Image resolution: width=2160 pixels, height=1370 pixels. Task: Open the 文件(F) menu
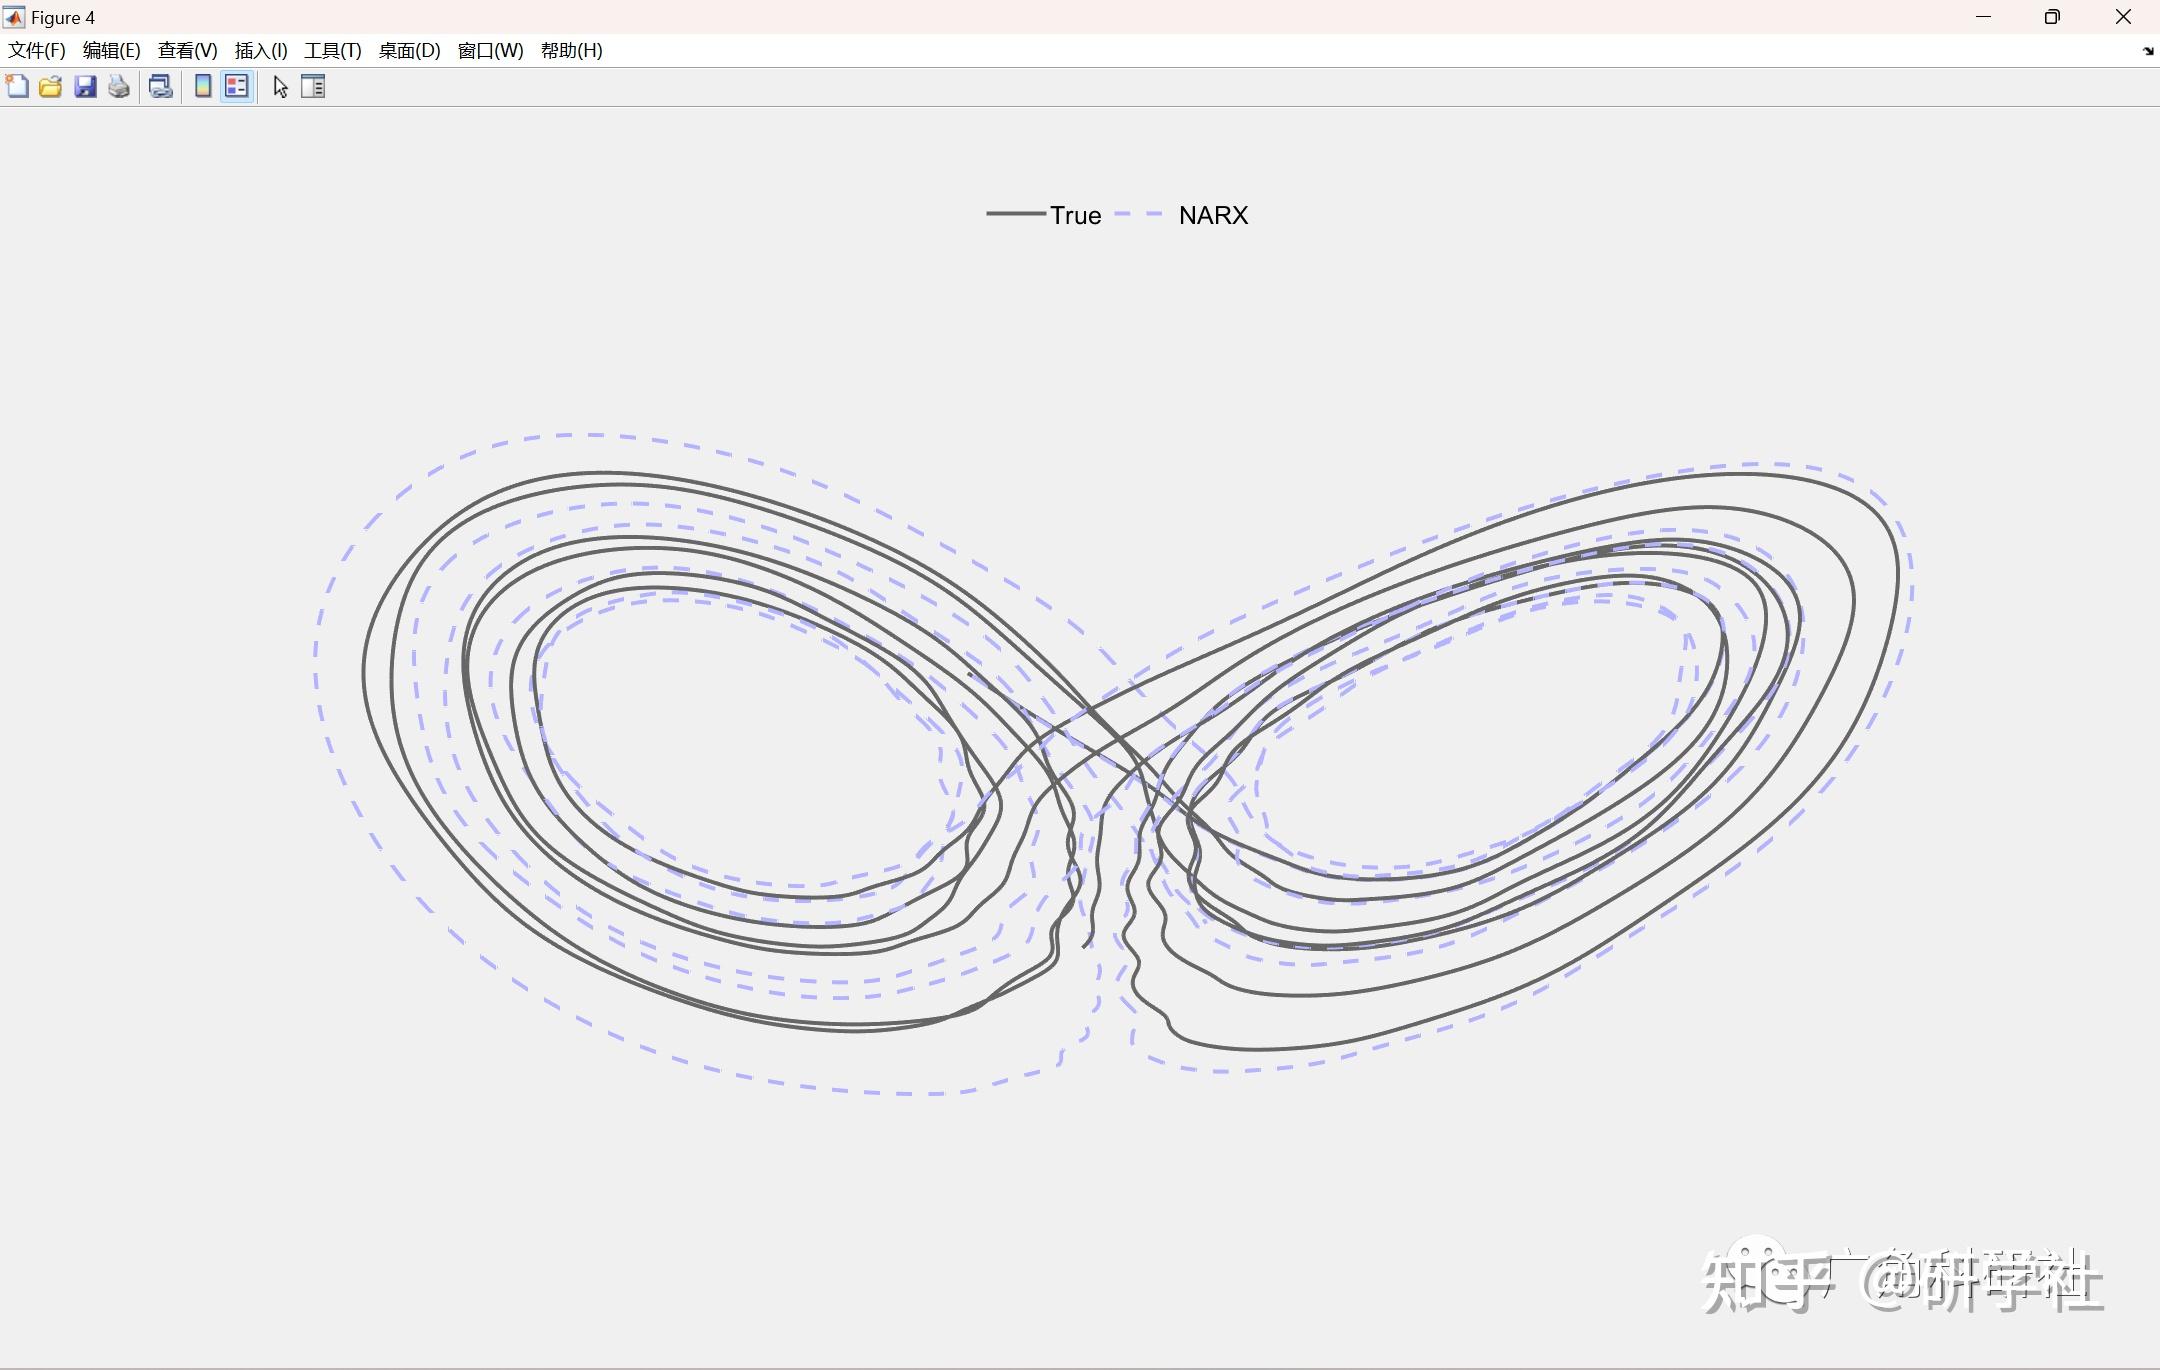pyautogui.click(x=37, y=51)
